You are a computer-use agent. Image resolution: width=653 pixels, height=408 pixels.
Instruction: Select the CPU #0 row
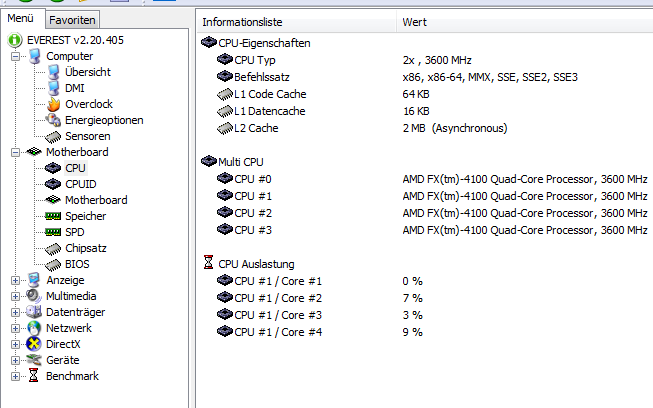click(425, 179)
